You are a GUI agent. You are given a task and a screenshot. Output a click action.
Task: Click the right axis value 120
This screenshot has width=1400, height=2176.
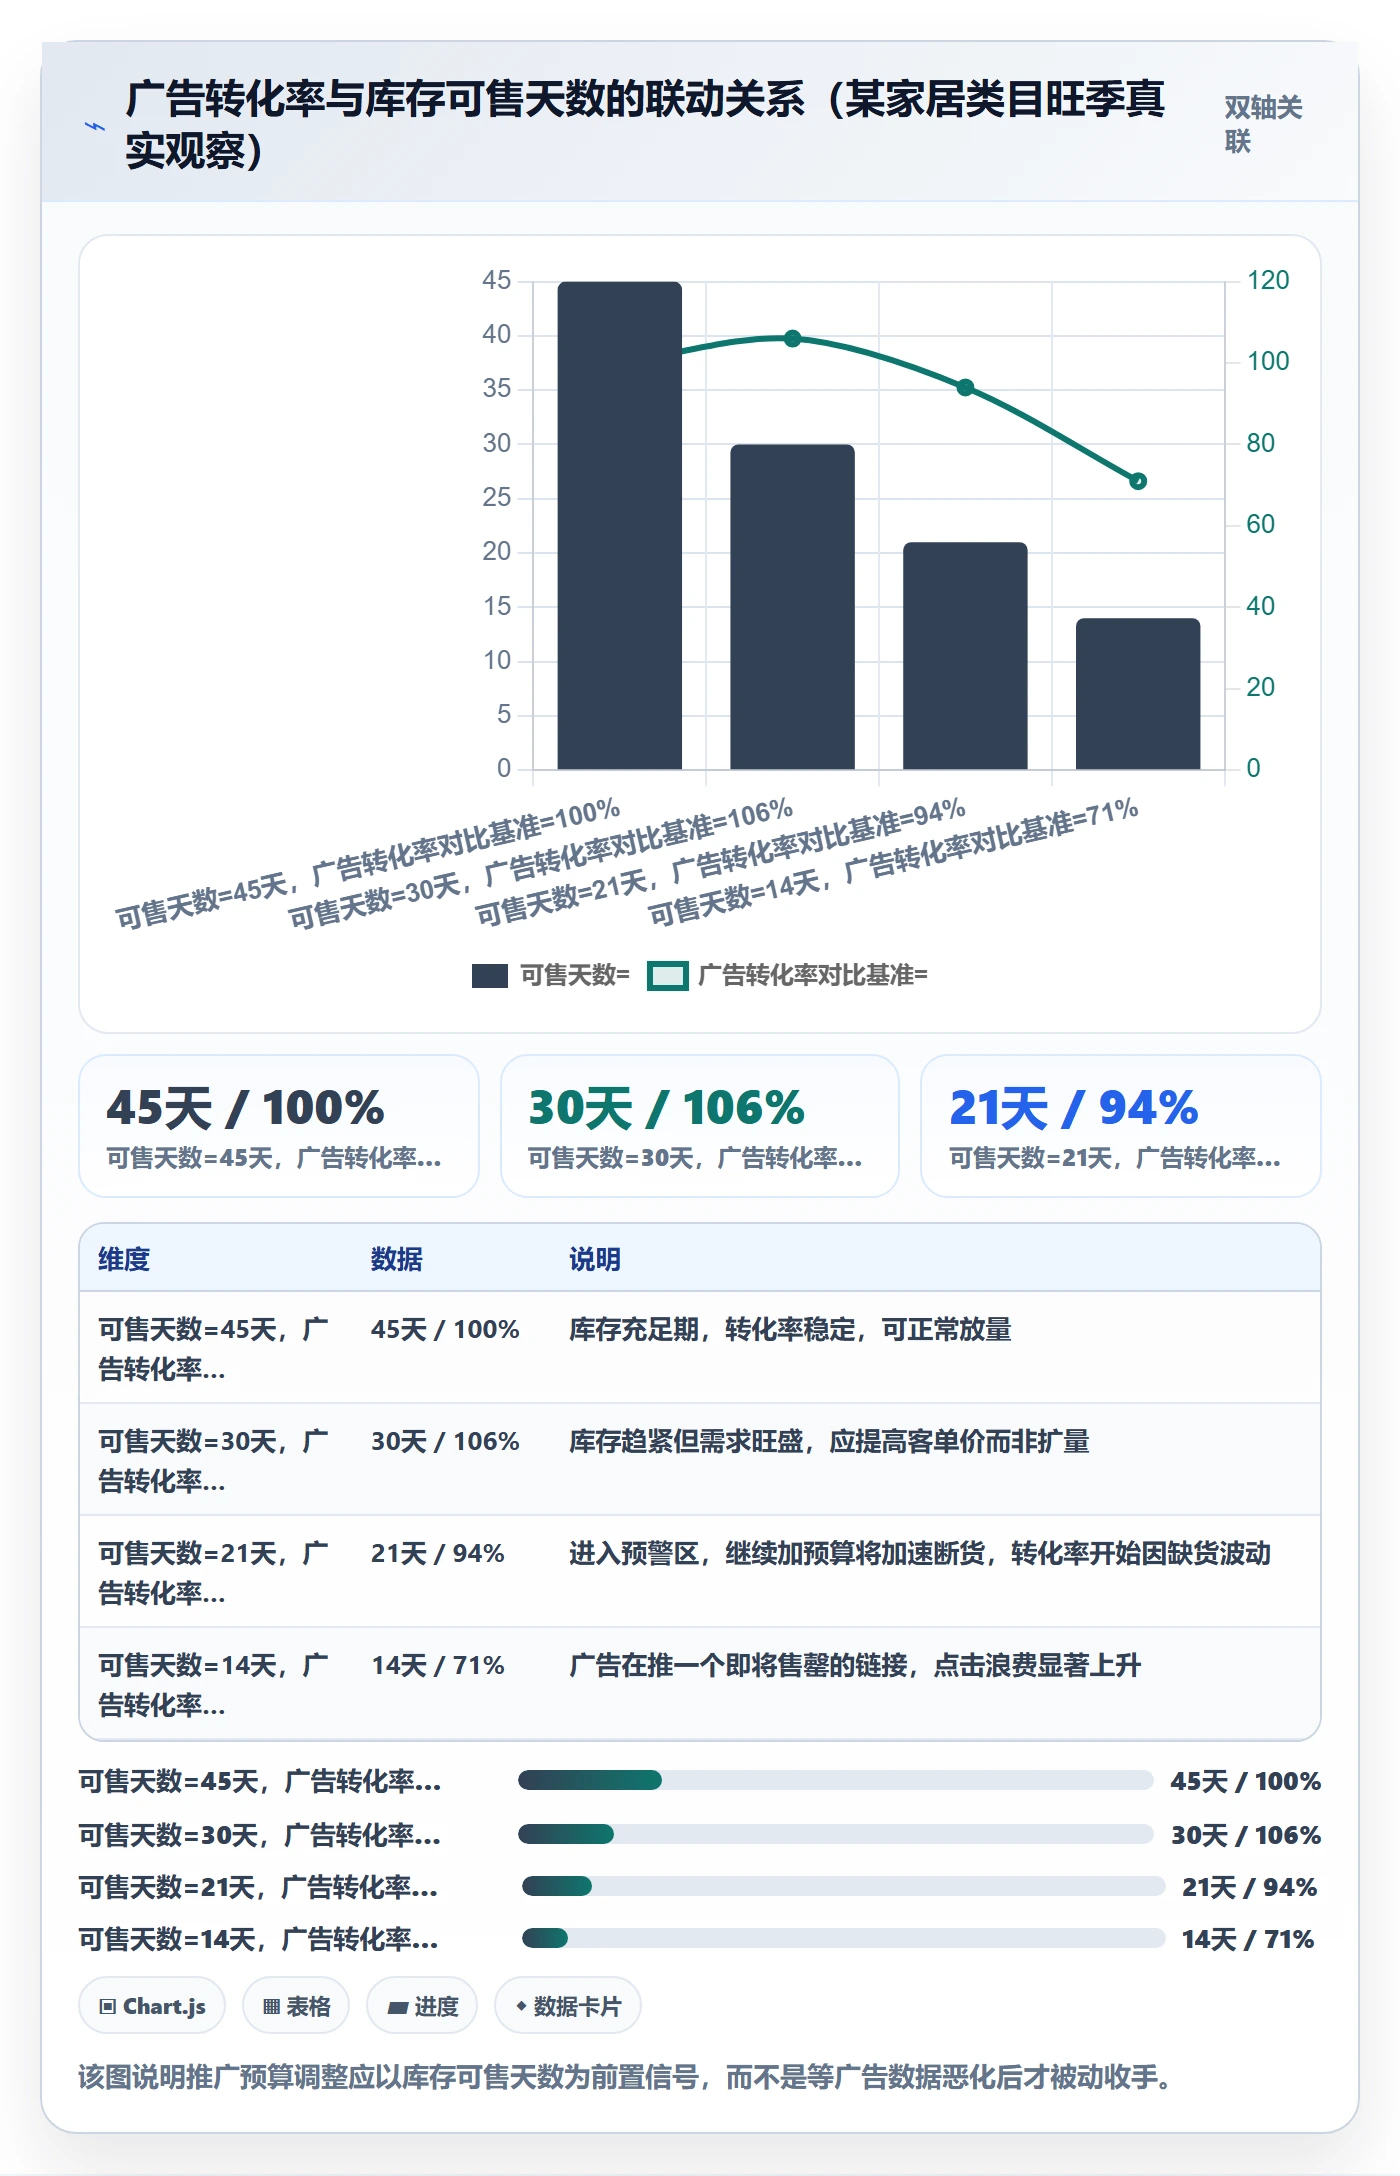(1268, 280)
